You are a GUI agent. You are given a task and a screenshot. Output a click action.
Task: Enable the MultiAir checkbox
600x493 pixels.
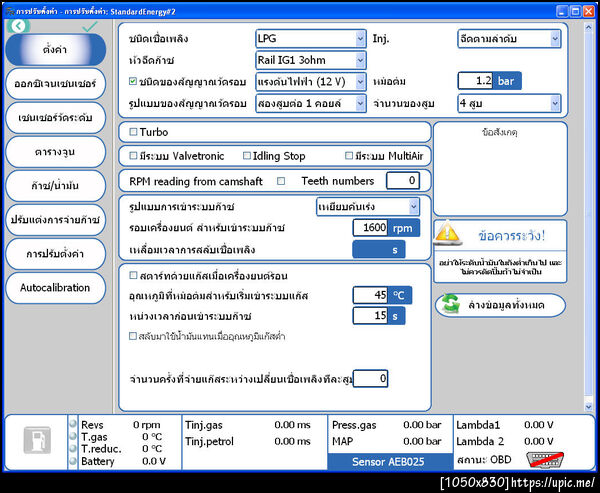[349, 156]
